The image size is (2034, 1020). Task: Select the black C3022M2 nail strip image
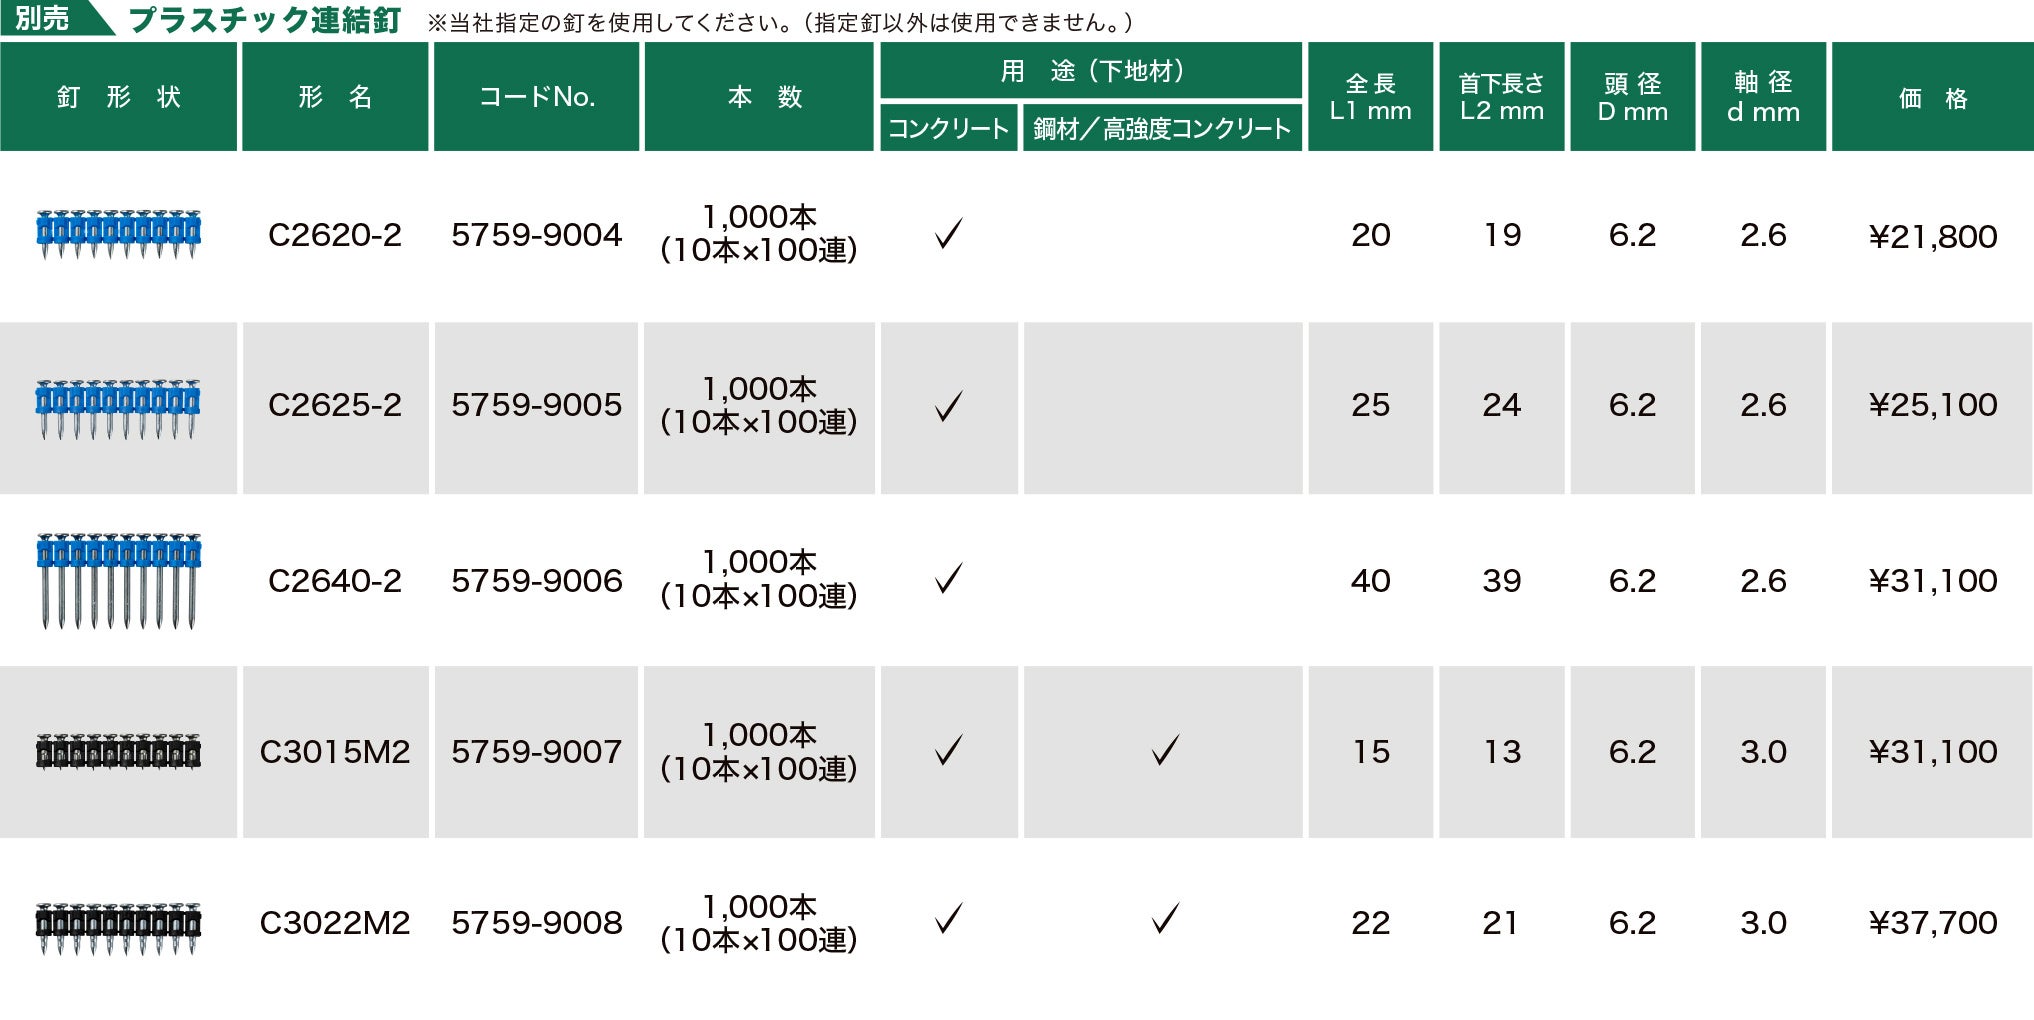click(118, 928)
